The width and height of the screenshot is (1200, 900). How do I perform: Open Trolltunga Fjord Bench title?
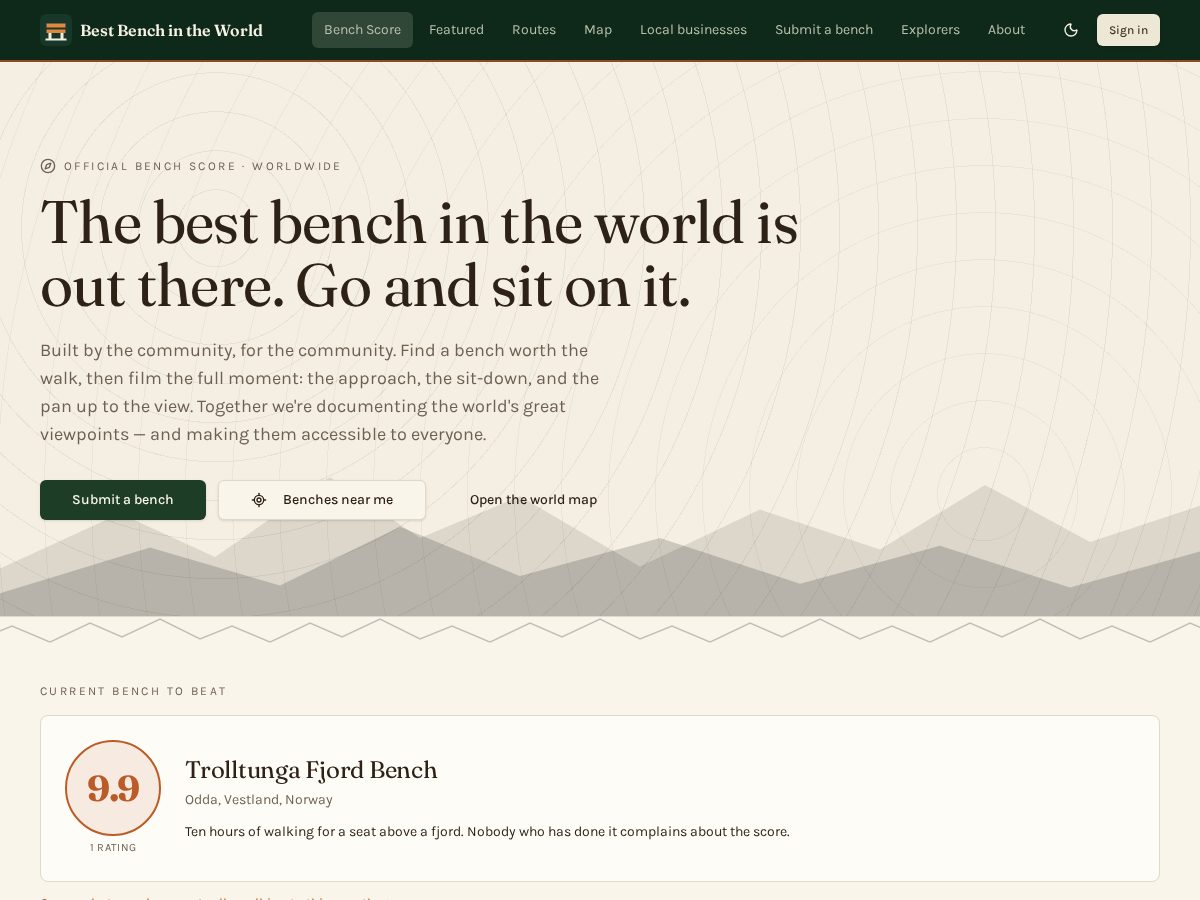[311, 770]
